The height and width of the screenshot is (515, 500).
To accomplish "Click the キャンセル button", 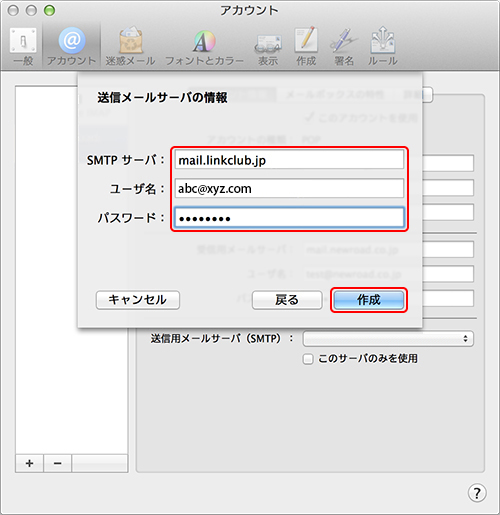I will (138, 300).
